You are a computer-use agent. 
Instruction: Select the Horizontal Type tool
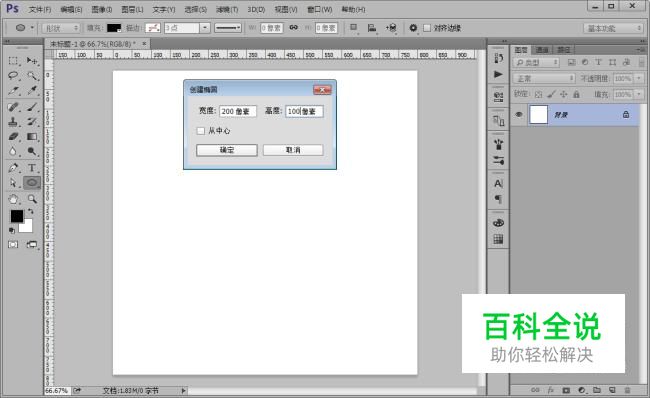(x=32, y=168)
